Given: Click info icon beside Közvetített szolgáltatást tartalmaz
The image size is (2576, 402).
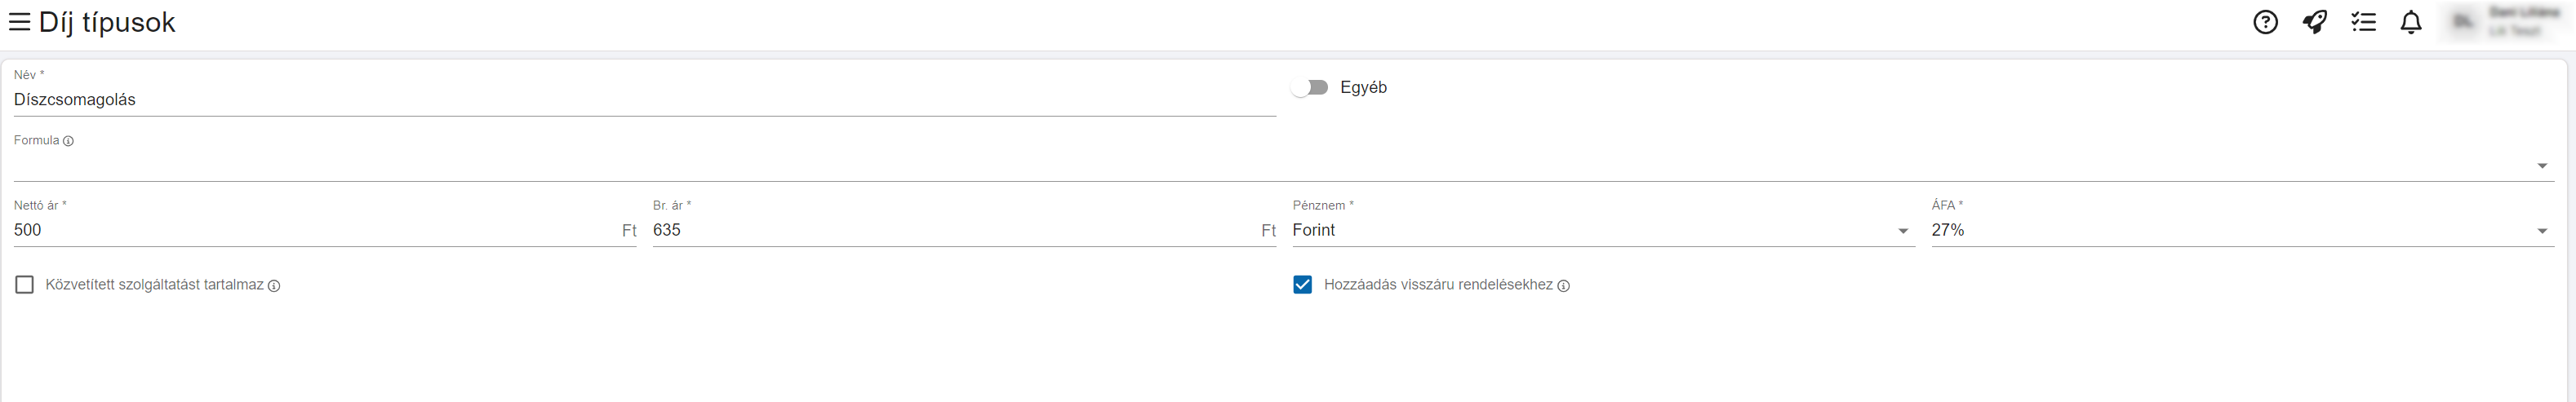Looking at the screenshot, I should coord(274,286).
